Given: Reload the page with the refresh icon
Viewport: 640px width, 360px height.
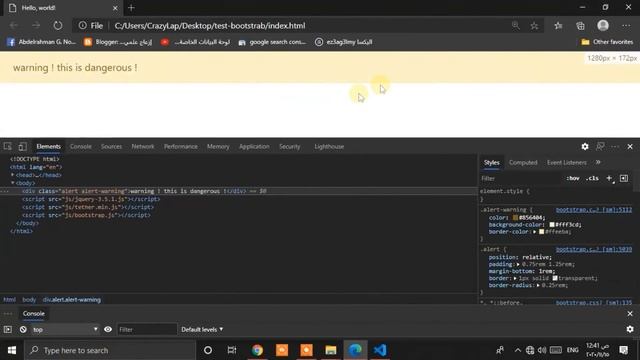Looking at the screenshot, I should tap(58, 25).
